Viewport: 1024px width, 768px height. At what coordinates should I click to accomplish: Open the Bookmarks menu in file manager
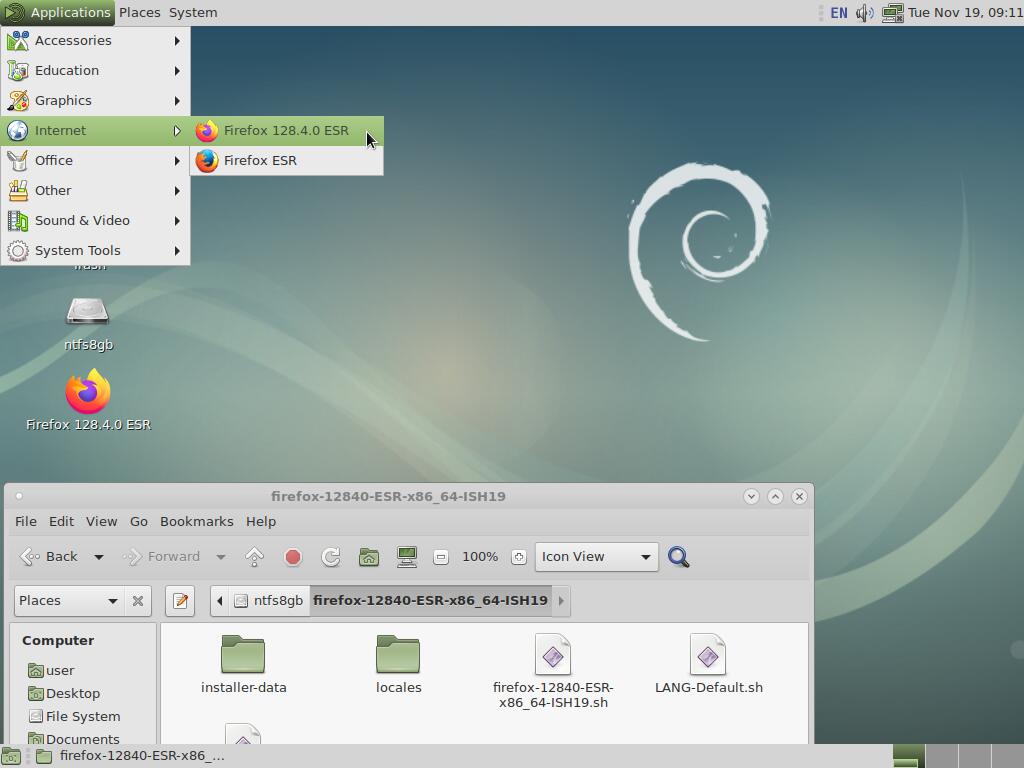click(196, 522)
